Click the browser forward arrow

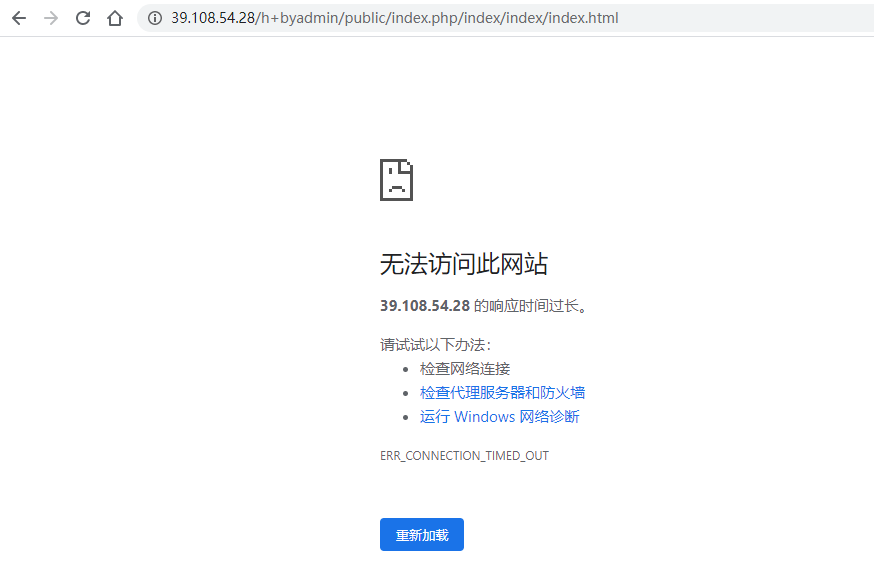pyautogui.click(x=51, y=18)
